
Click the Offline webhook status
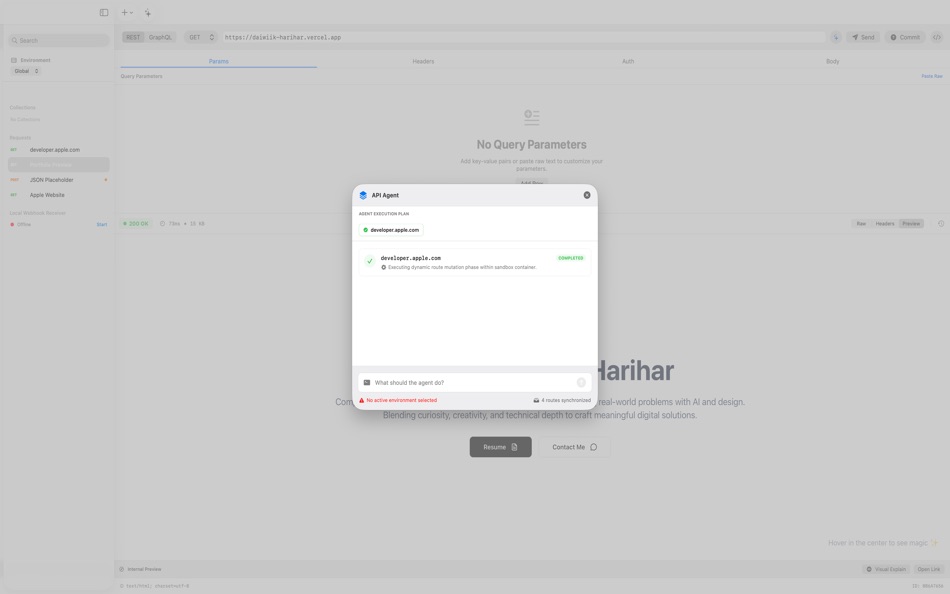pos(21,225)
